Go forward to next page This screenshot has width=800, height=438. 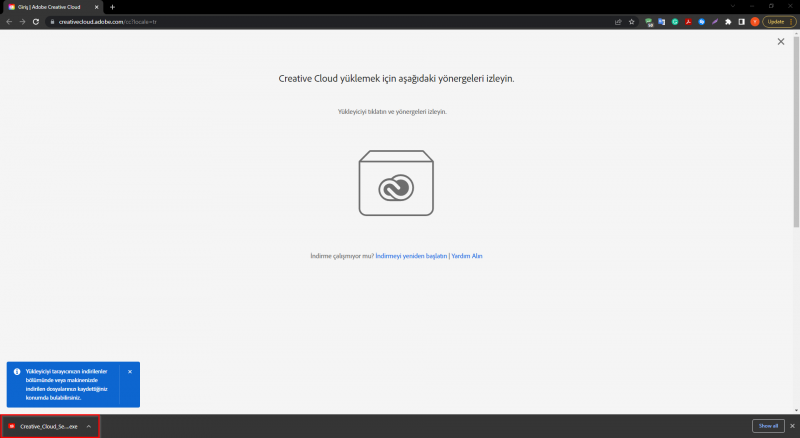coord(22,22)
